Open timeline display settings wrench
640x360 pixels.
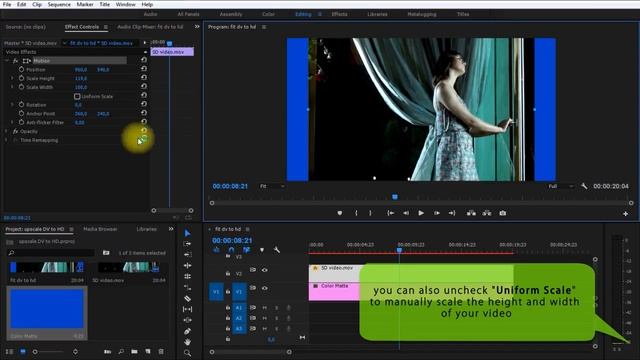tap(276, 250)
